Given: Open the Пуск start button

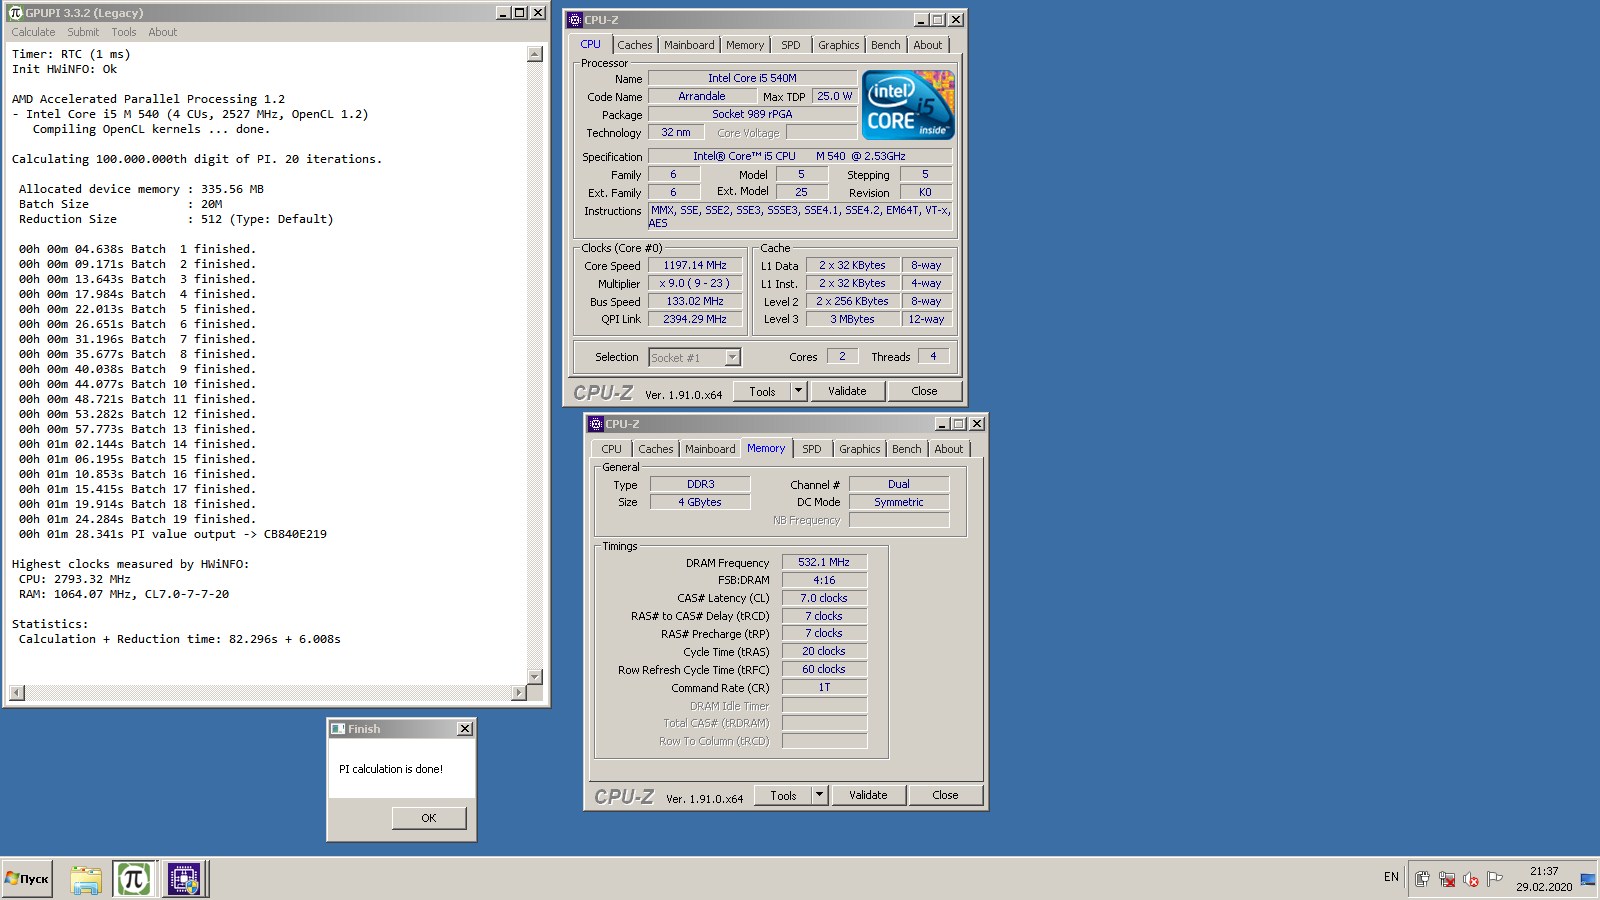Looking at the screenshot, I should [x=27, y=879].
